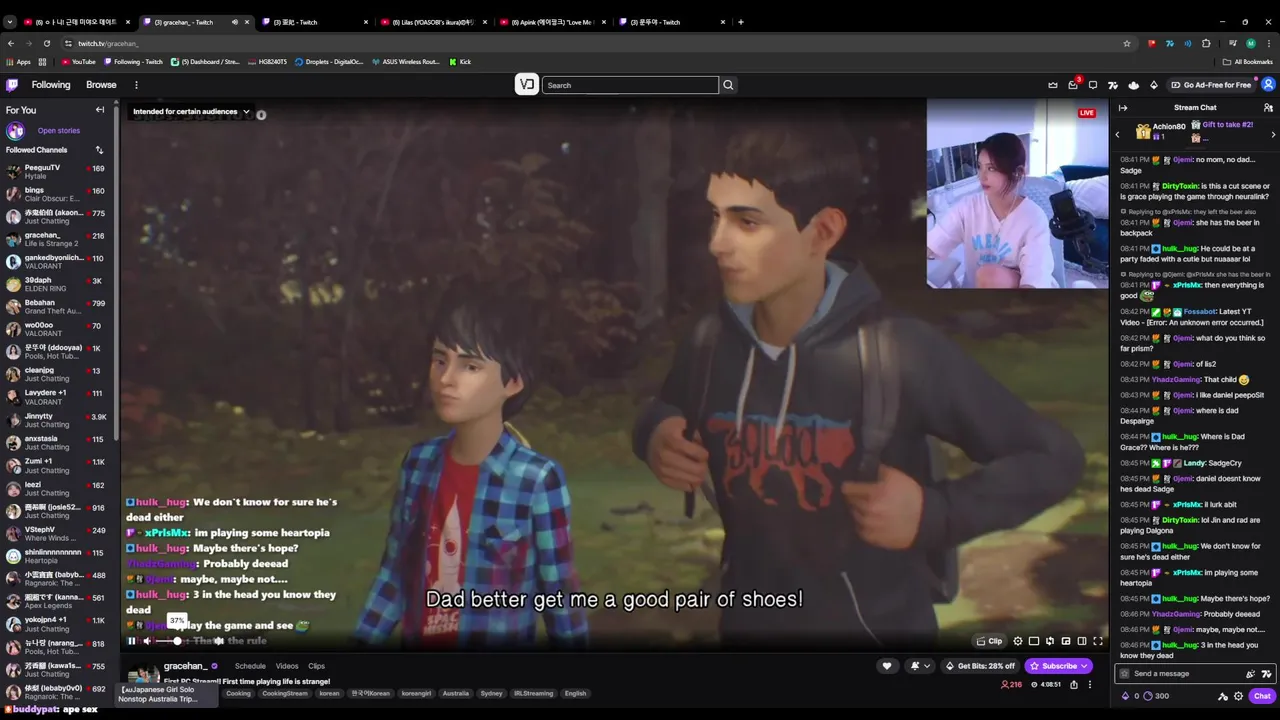The image size is (1280, 720).
Task: Open the Videos tab of channel
Action: [x=287, y=666]
